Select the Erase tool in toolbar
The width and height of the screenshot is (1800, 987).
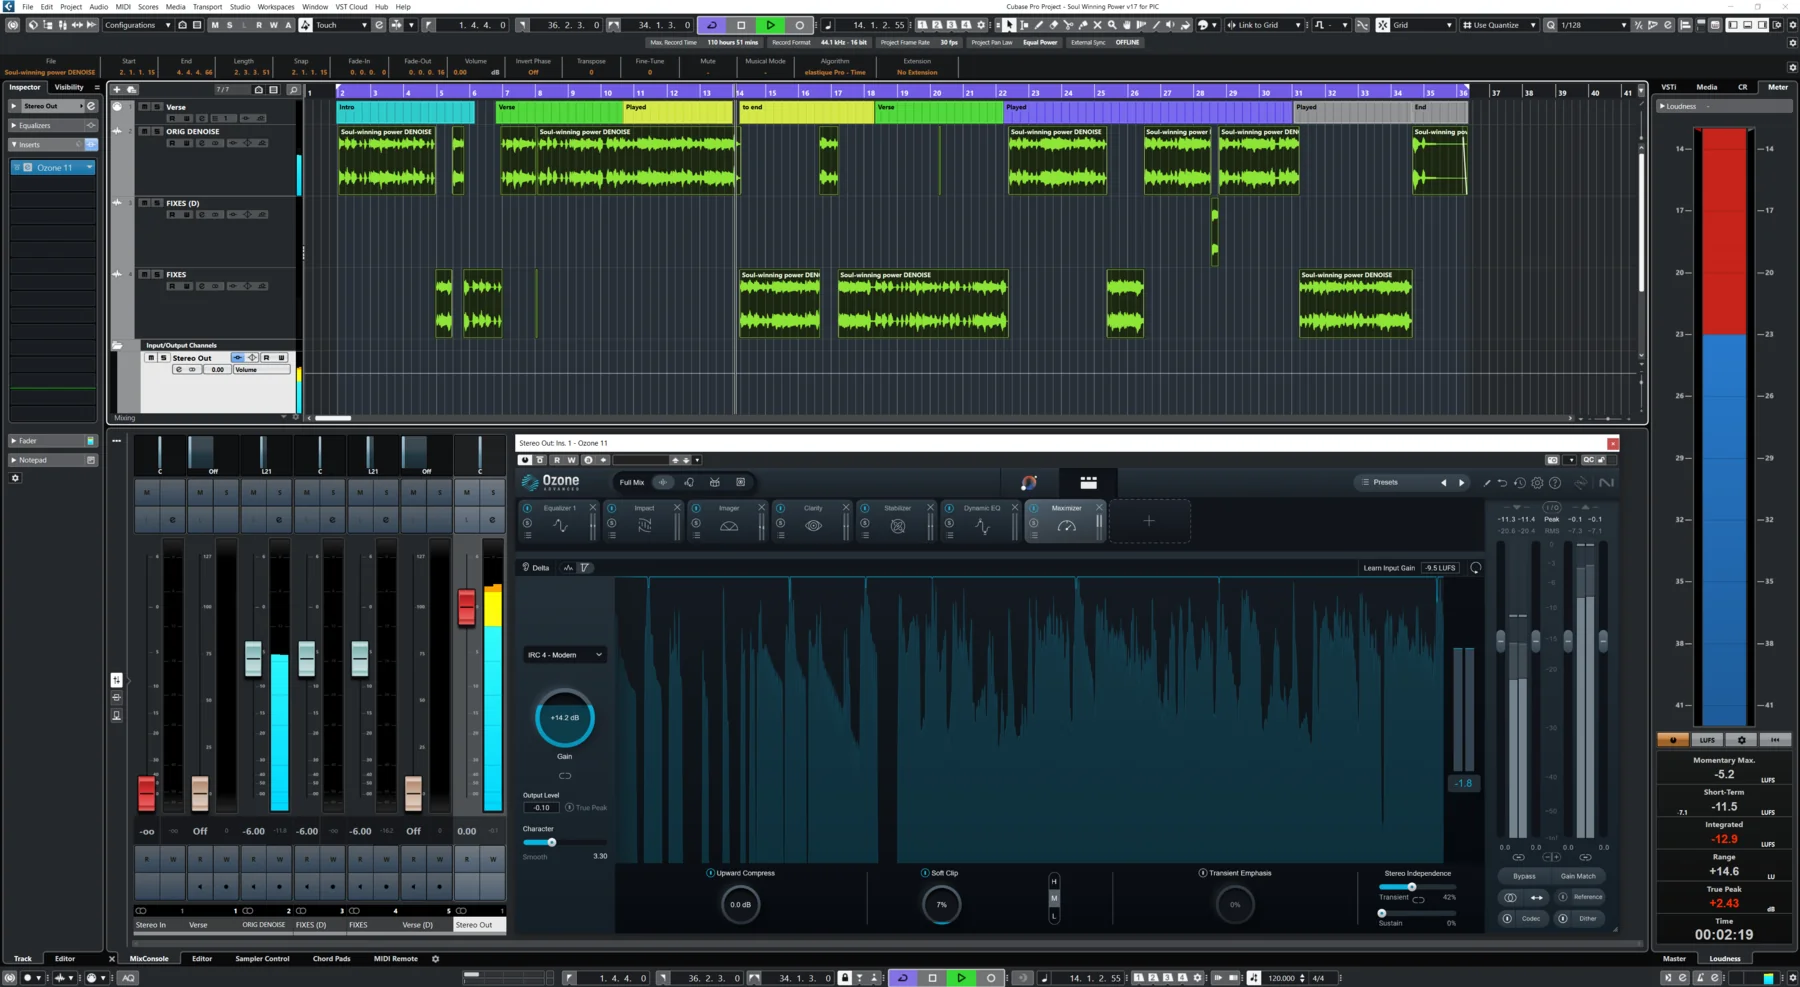[1054, 25]
